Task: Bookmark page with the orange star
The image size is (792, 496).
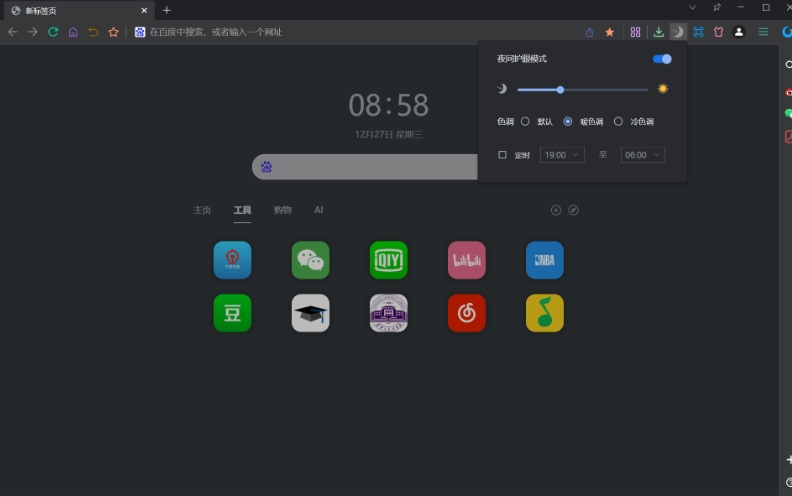Action: click(x=610, y=32)
